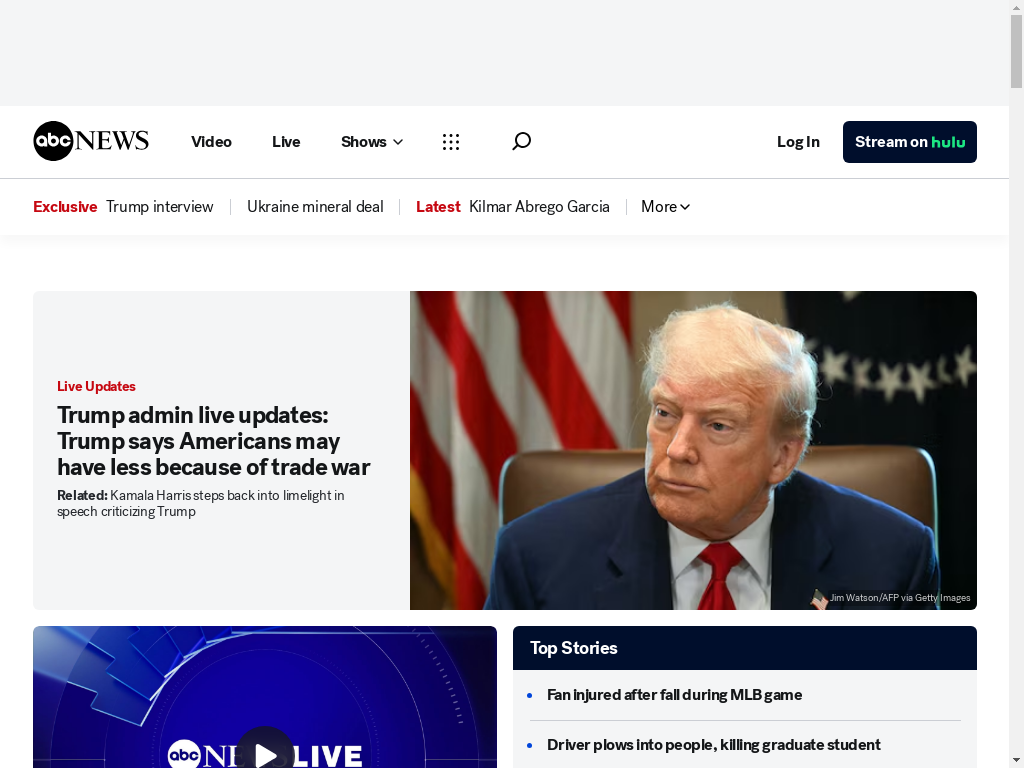Open the apps grid menu icon
The image size is (1024, 768).
coord(451,142)
